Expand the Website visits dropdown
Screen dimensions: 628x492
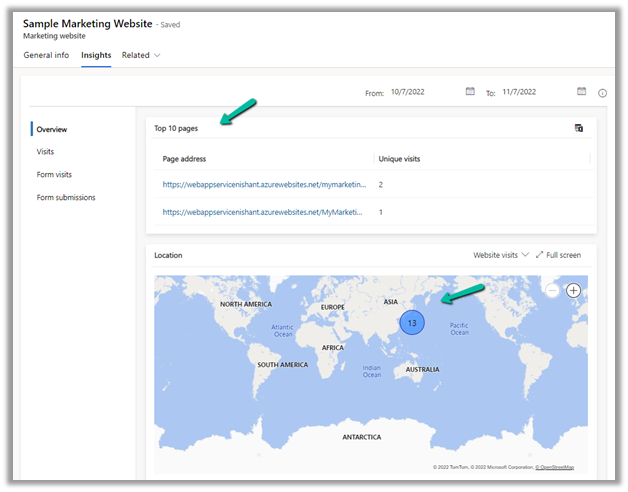pyautogui.click(x=501, y=255)
